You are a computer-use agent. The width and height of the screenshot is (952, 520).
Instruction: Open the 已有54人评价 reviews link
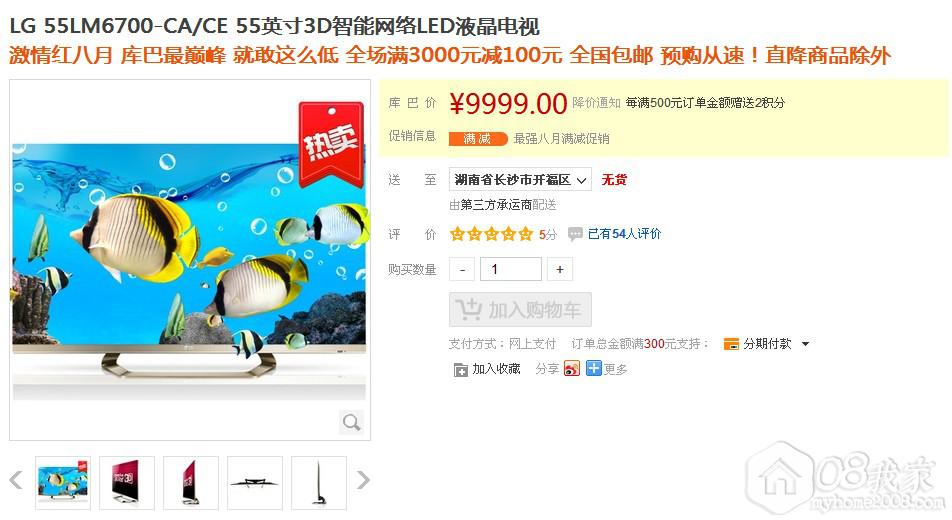coord(624,234)
